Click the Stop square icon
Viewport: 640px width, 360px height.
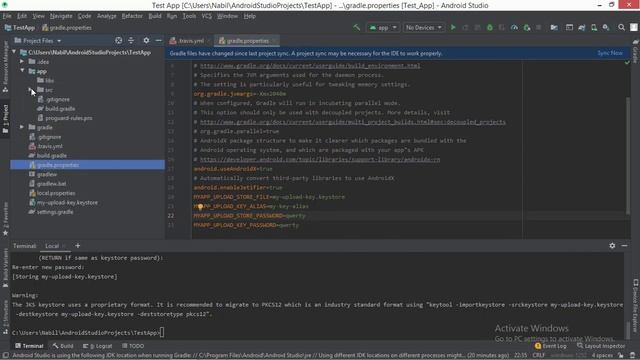[539, 27]
